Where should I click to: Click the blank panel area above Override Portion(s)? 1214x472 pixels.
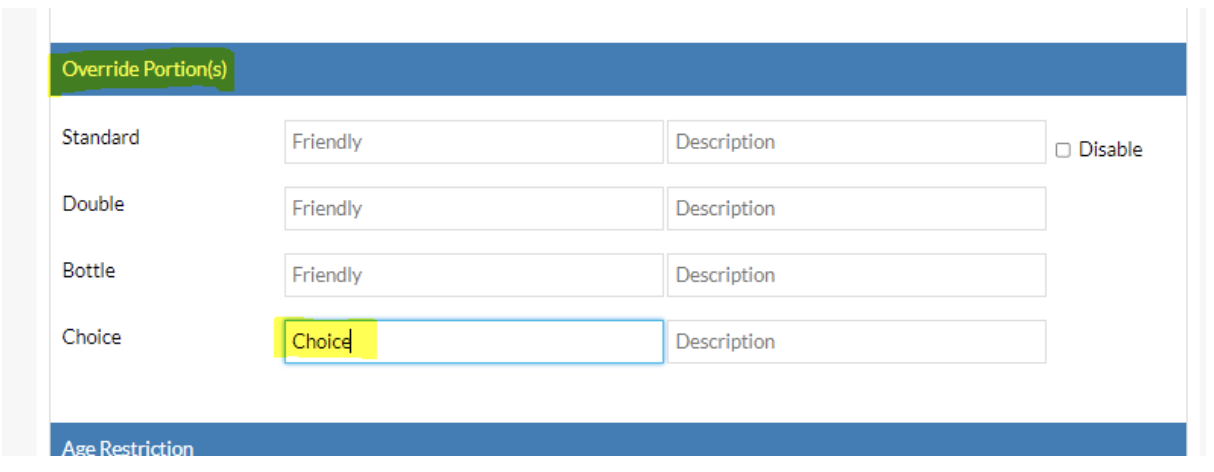600,20
